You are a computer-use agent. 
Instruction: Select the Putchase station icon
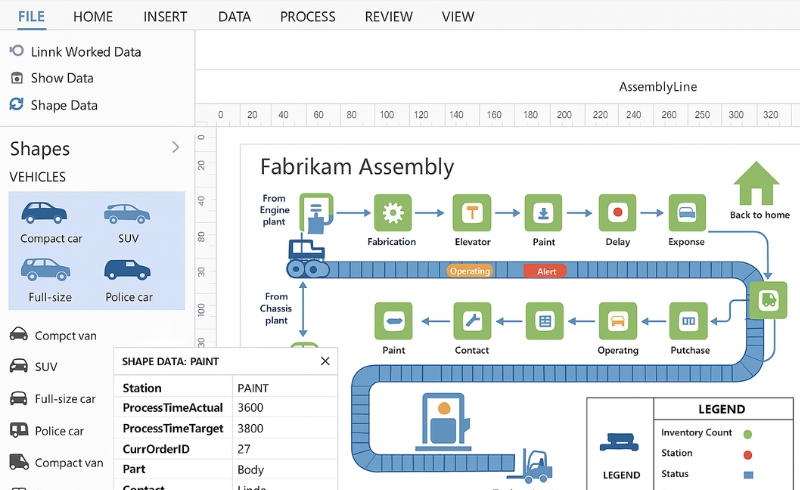point(688,321)
